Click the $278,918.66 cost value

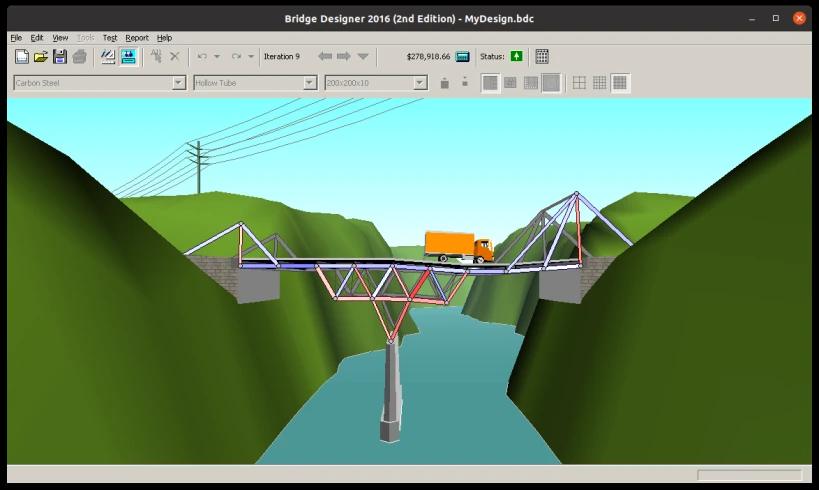(428, 56)
